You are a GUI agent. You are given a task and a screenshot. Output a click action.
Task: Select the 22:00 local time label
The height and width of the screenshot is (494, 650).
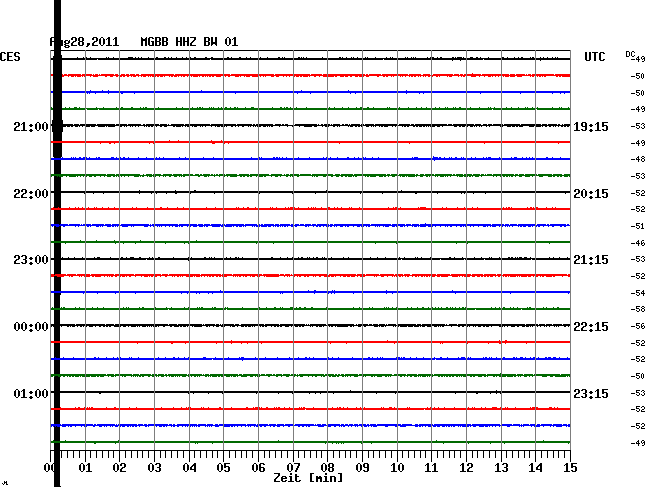tap(31, 194)
